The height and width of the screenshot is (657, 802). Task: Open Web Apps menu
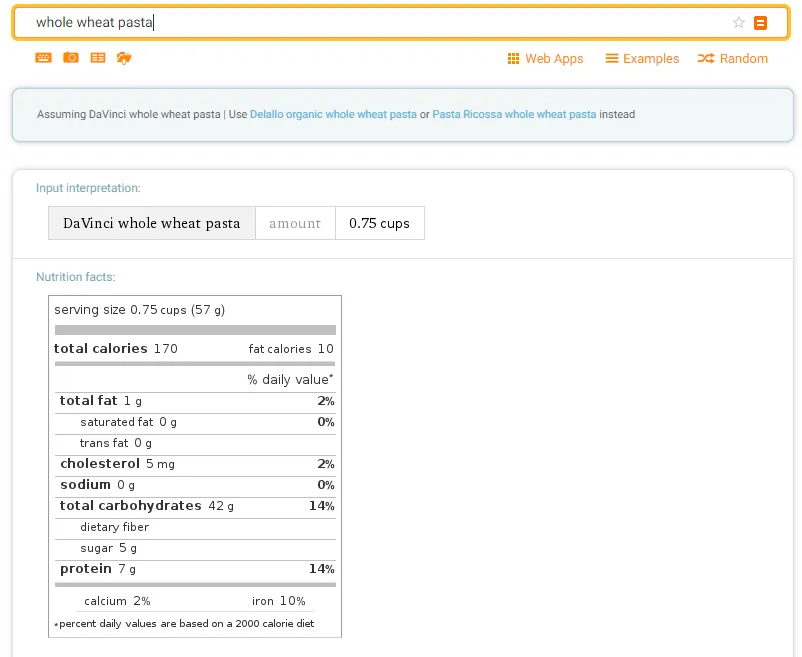pyautogui.click(x=545, y=59)
